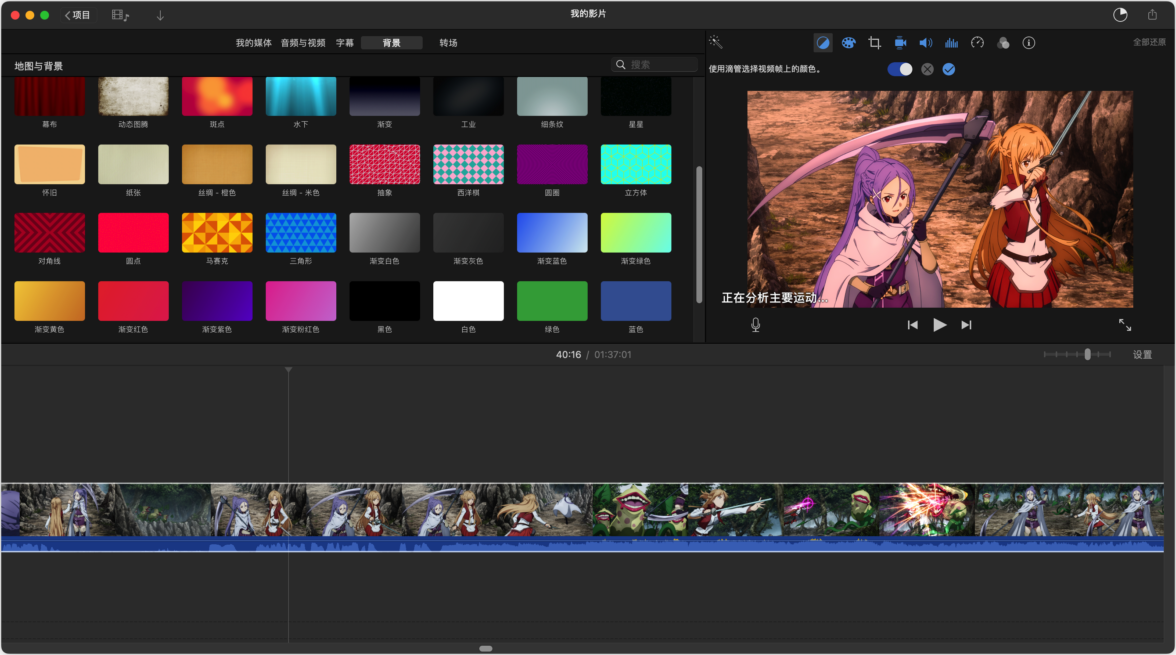Select the 抽象 abstract background
Image resolution: width=1176 pixels, height=655 pixels.
385,164
